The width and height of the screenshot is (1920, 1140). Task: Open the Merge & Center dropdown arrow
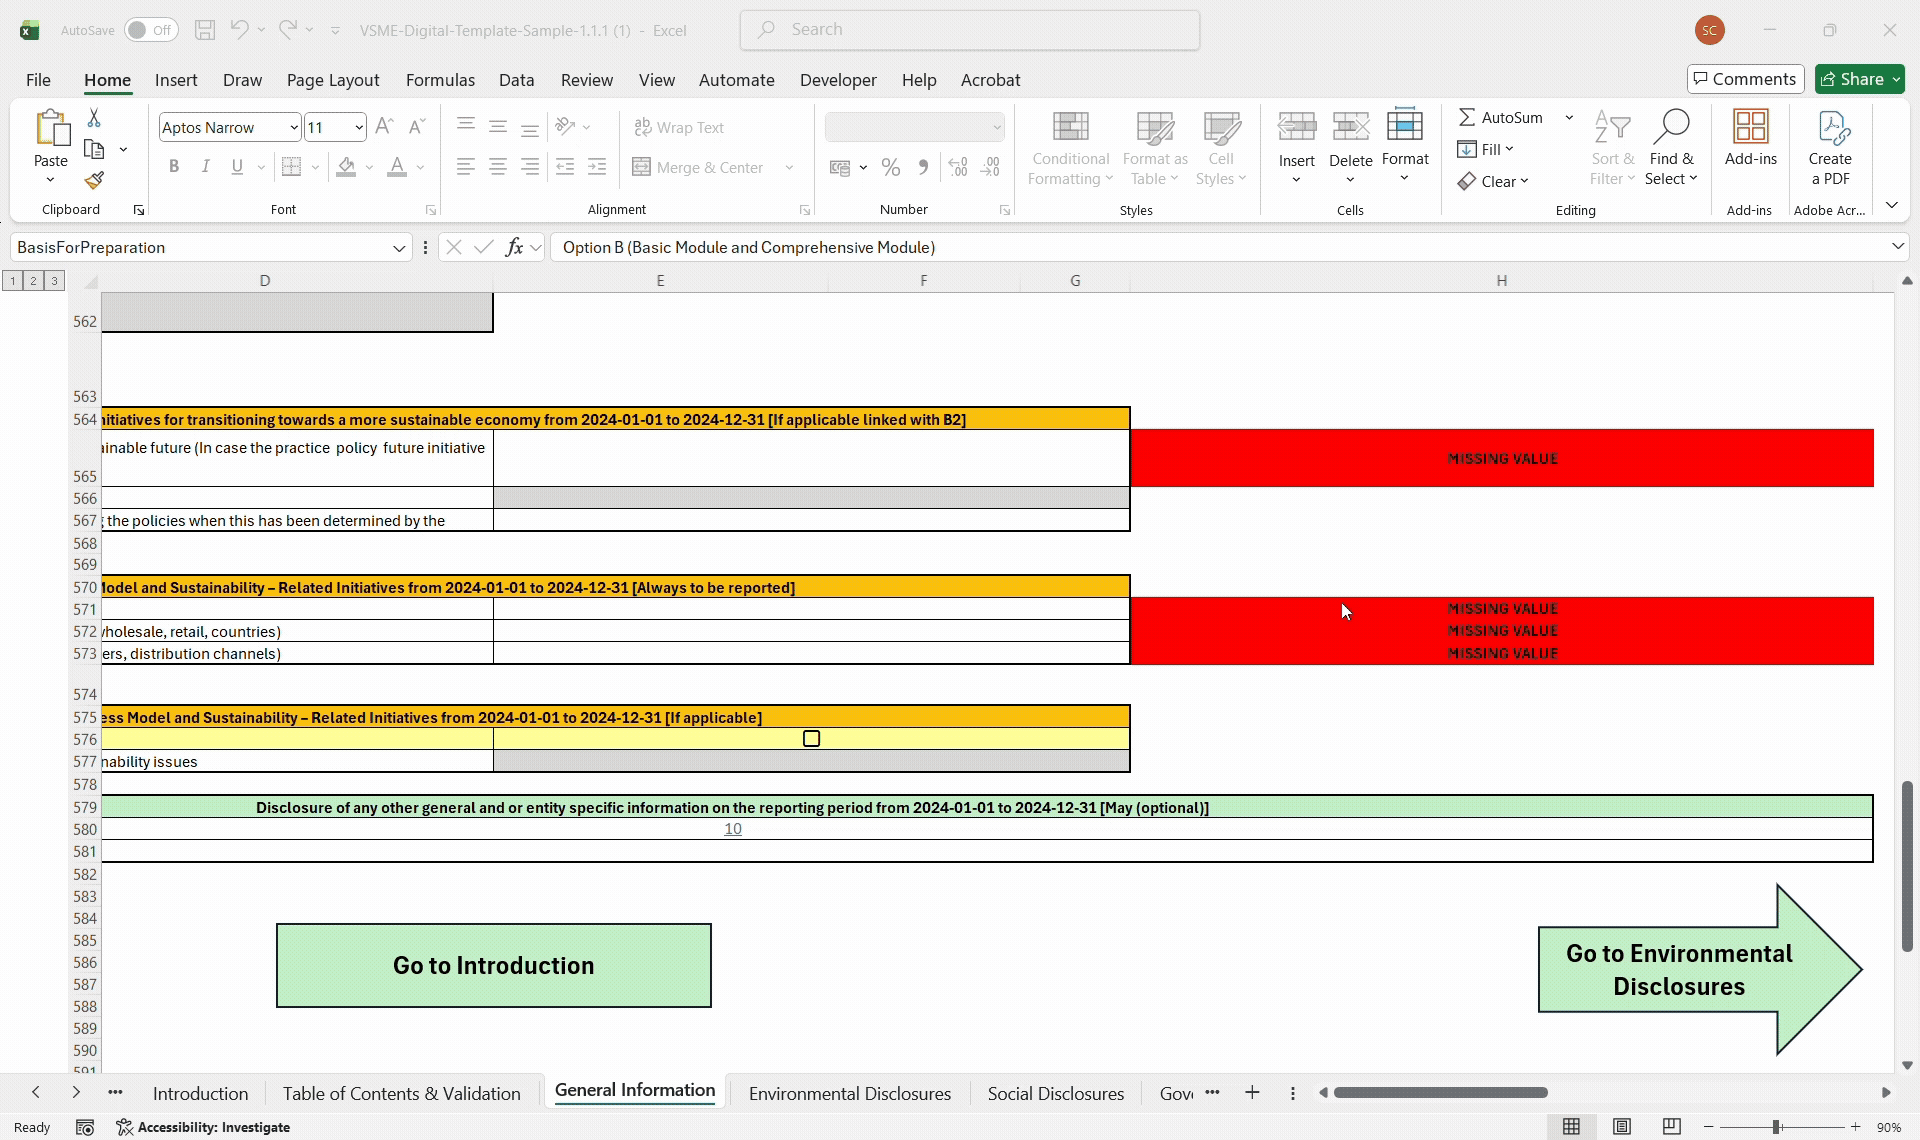(789, 167)
